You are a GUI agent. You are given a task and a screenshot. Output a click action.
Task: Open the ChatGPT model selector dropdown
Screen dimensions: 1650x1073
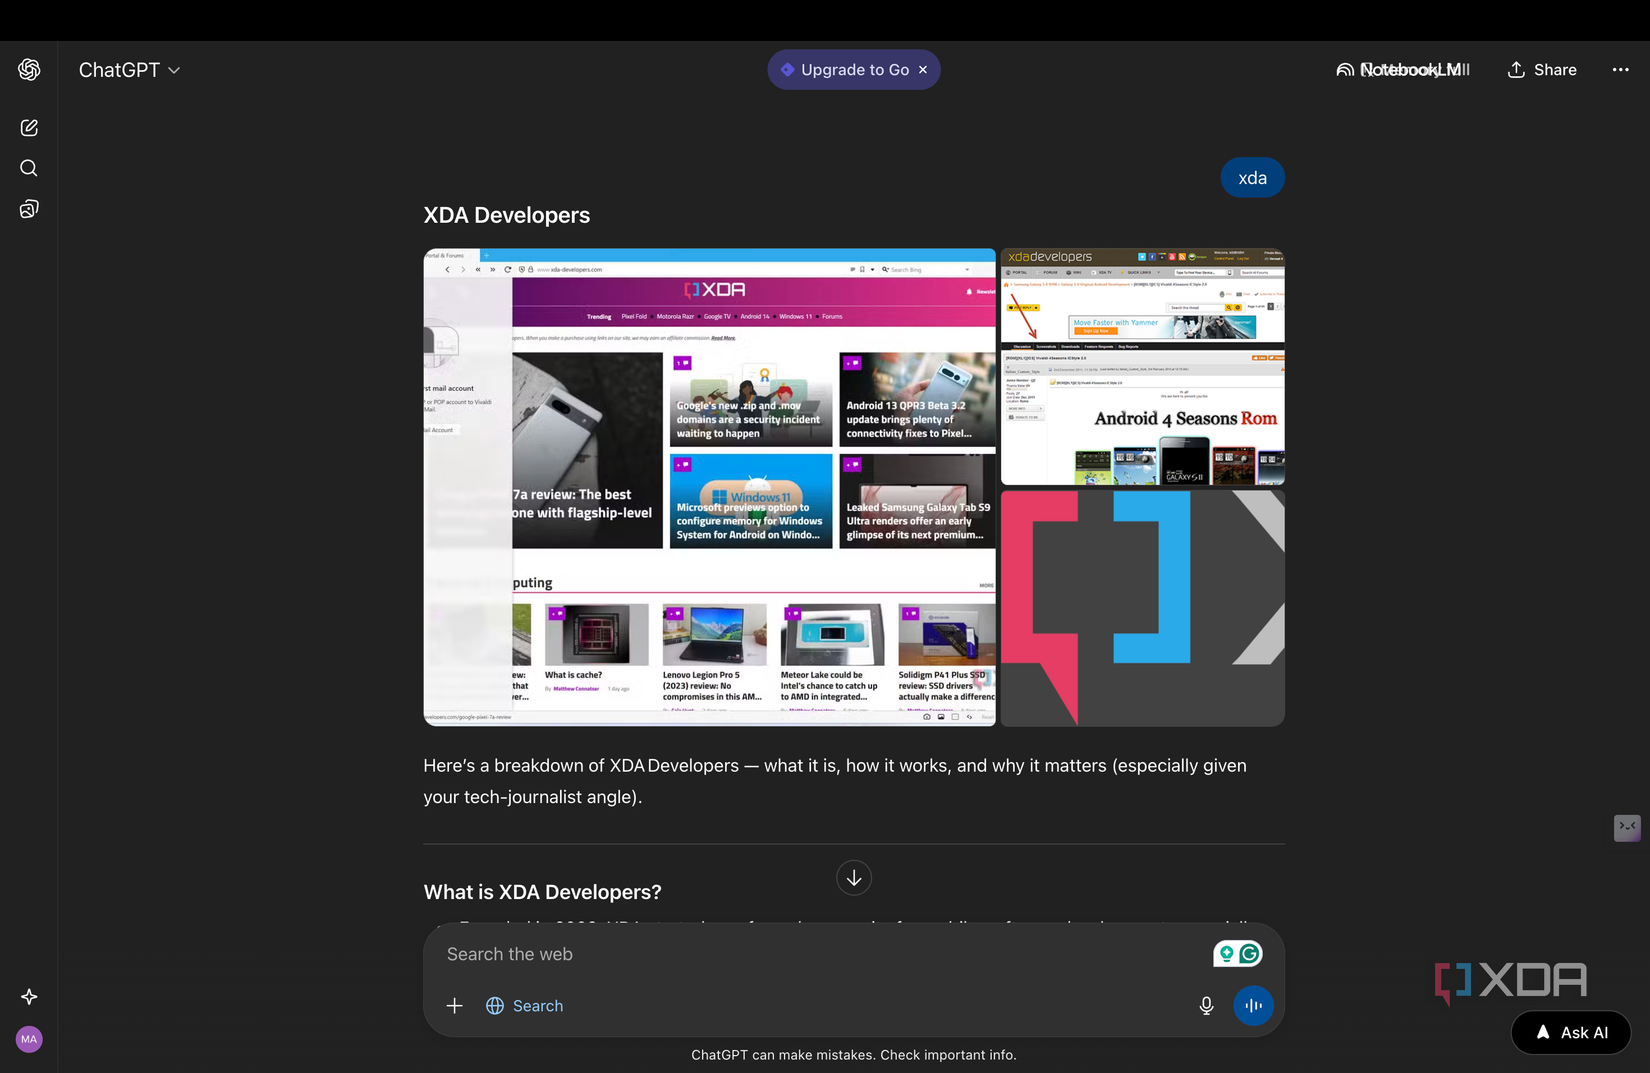[129, 69]
